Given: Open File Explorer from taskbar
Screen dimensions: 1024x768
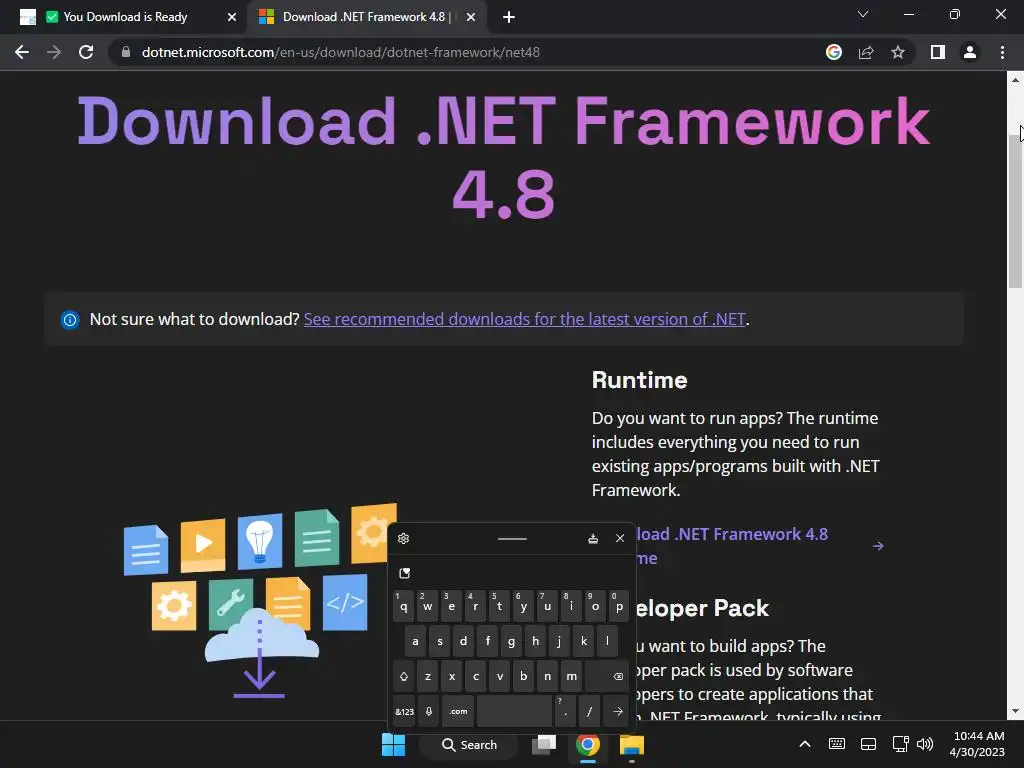Looking at the screenshot, I should (632, 745).
